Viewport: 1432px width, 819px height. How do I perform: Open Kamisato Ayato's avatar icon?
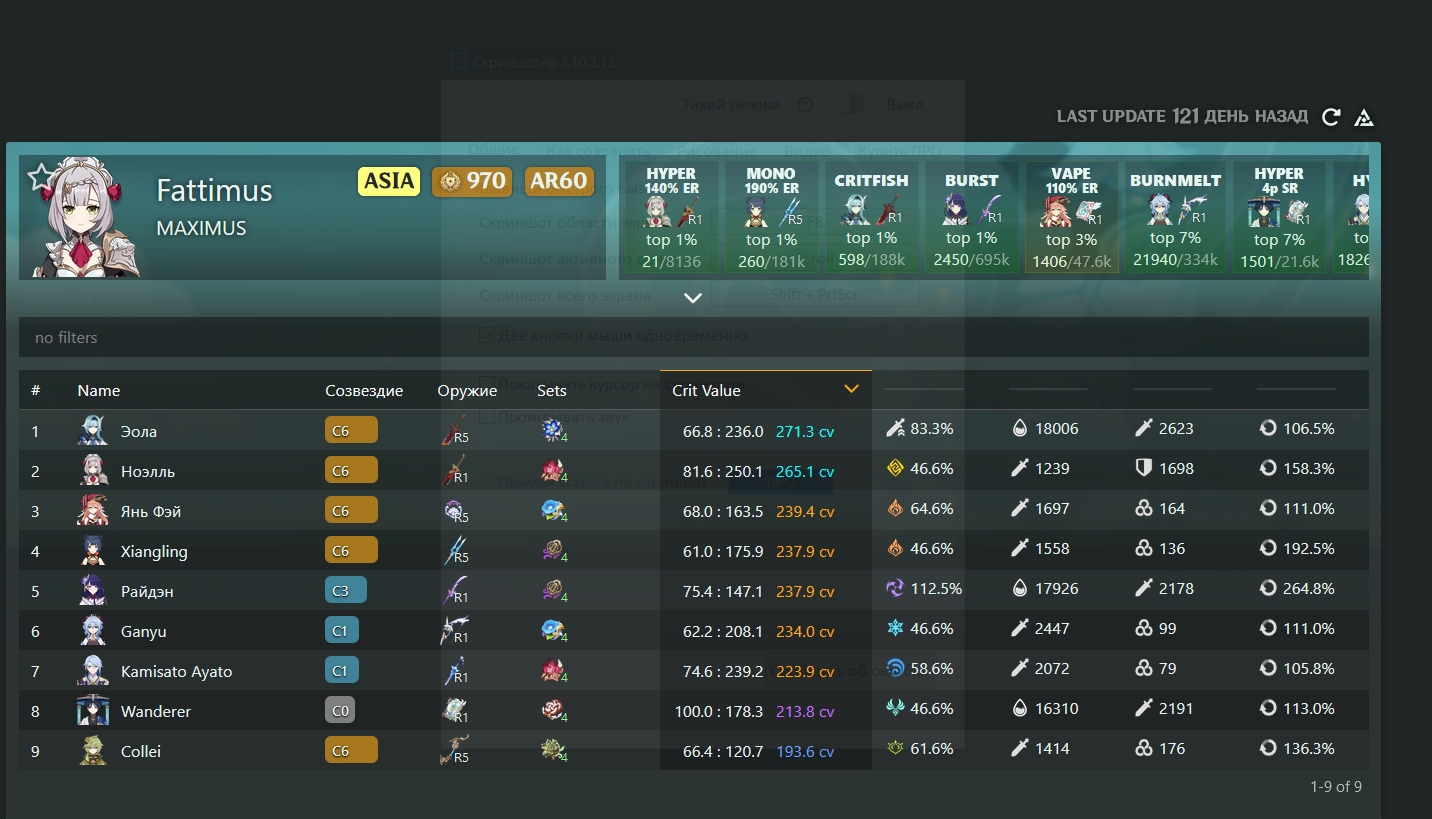[93, 671]
